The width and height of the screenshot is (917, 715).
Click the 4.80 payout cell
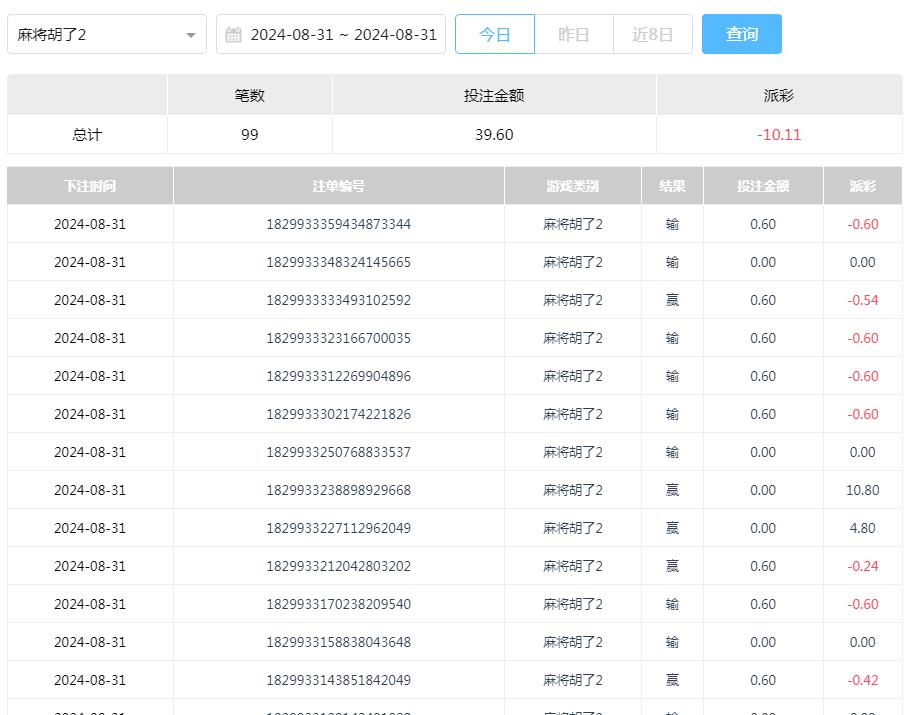pos(862,528)
